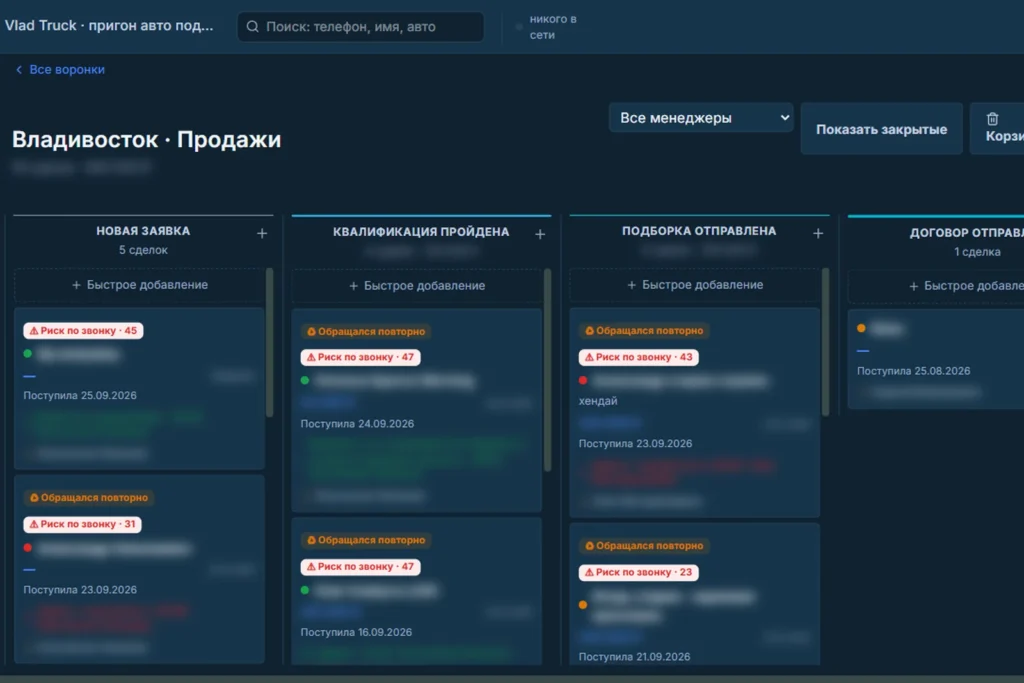Click Поступила 21.09.2026 text
This screenshot has width=1024, height=683.
pyautogui.click(x=634, y=656)
